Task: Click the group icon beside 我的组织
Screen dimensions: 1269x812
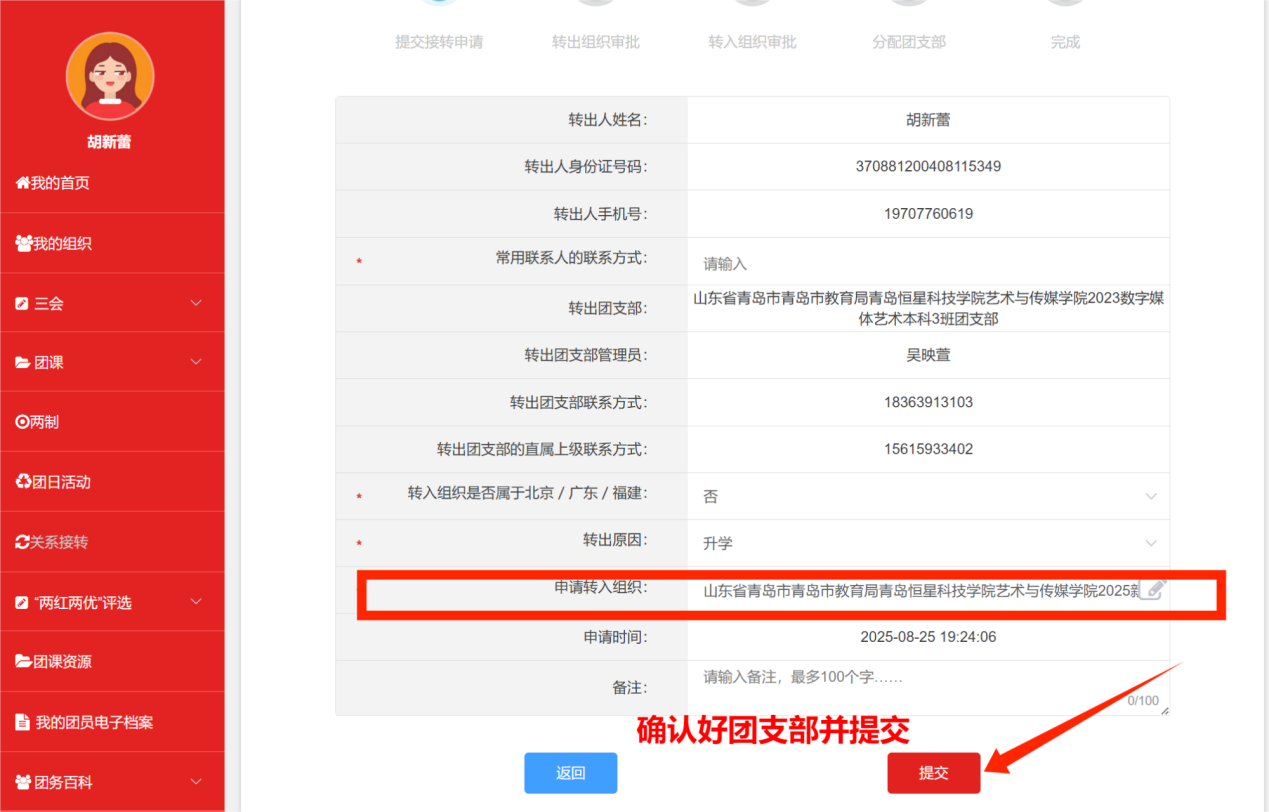Action: [x=23, y=243]
